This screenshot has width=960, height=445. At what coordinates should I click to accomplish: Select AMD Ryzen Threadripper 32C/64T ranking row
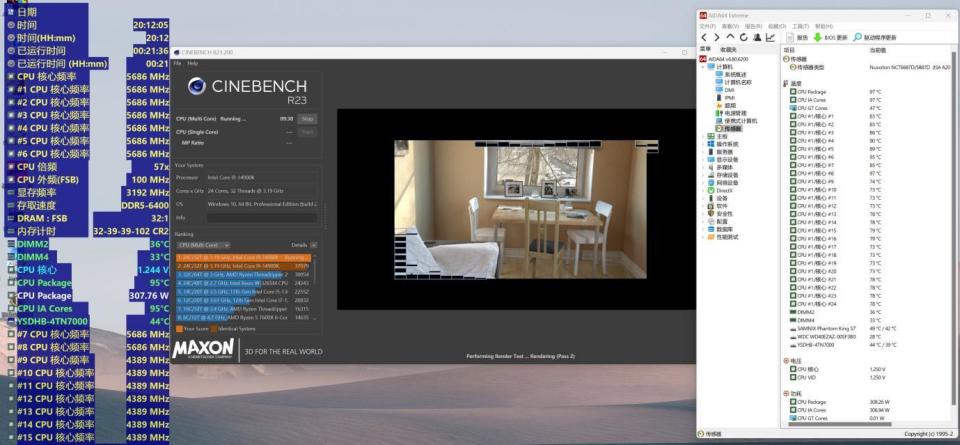click(x=244, y=275)
